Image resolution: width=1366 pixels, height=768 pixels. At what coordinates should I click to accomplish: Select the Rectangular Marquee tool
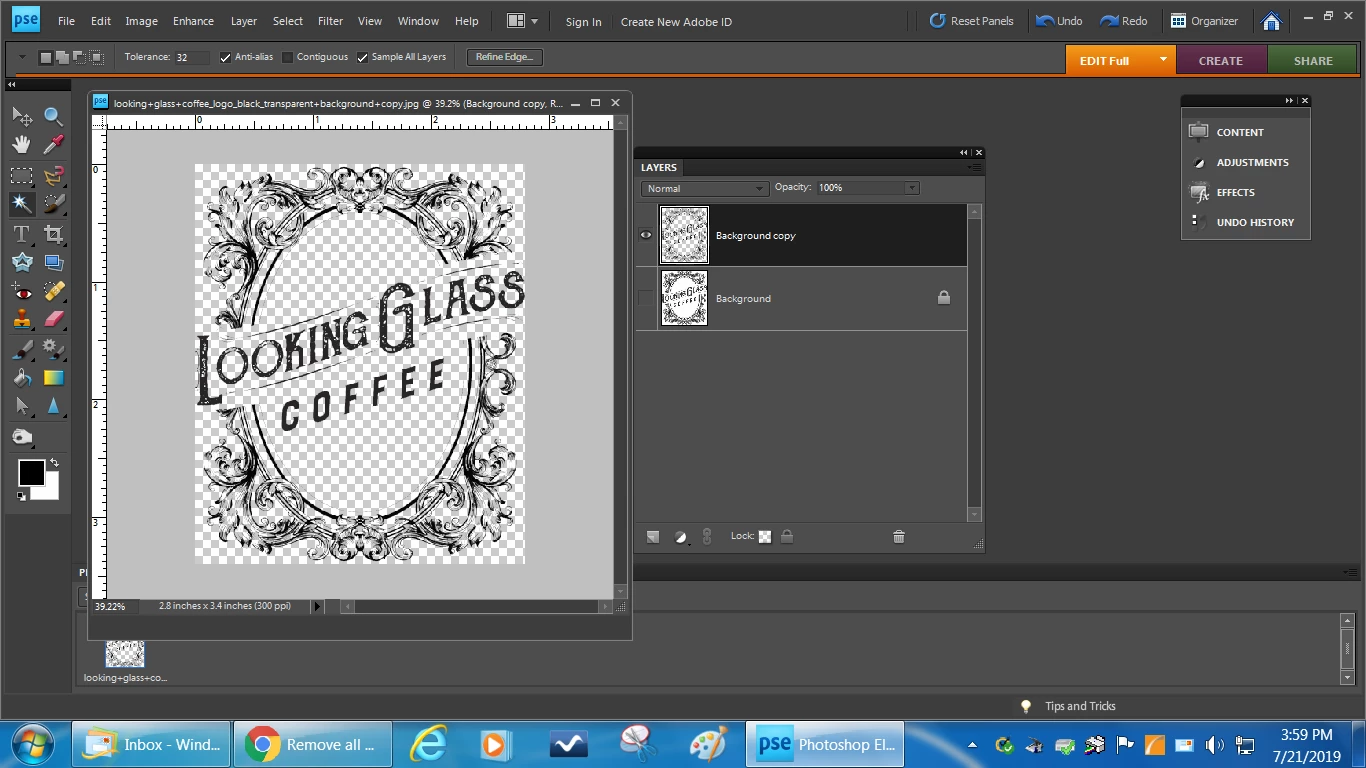click(21, 176)
